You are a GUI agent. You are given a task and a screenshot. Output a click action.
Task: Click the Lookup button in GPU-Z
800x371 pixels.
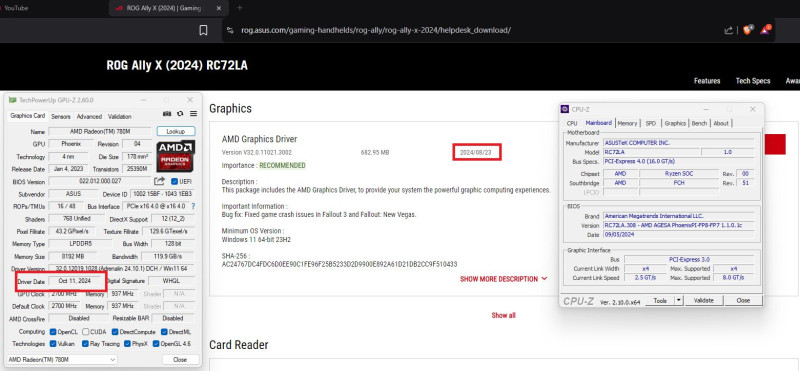(176, 132)
